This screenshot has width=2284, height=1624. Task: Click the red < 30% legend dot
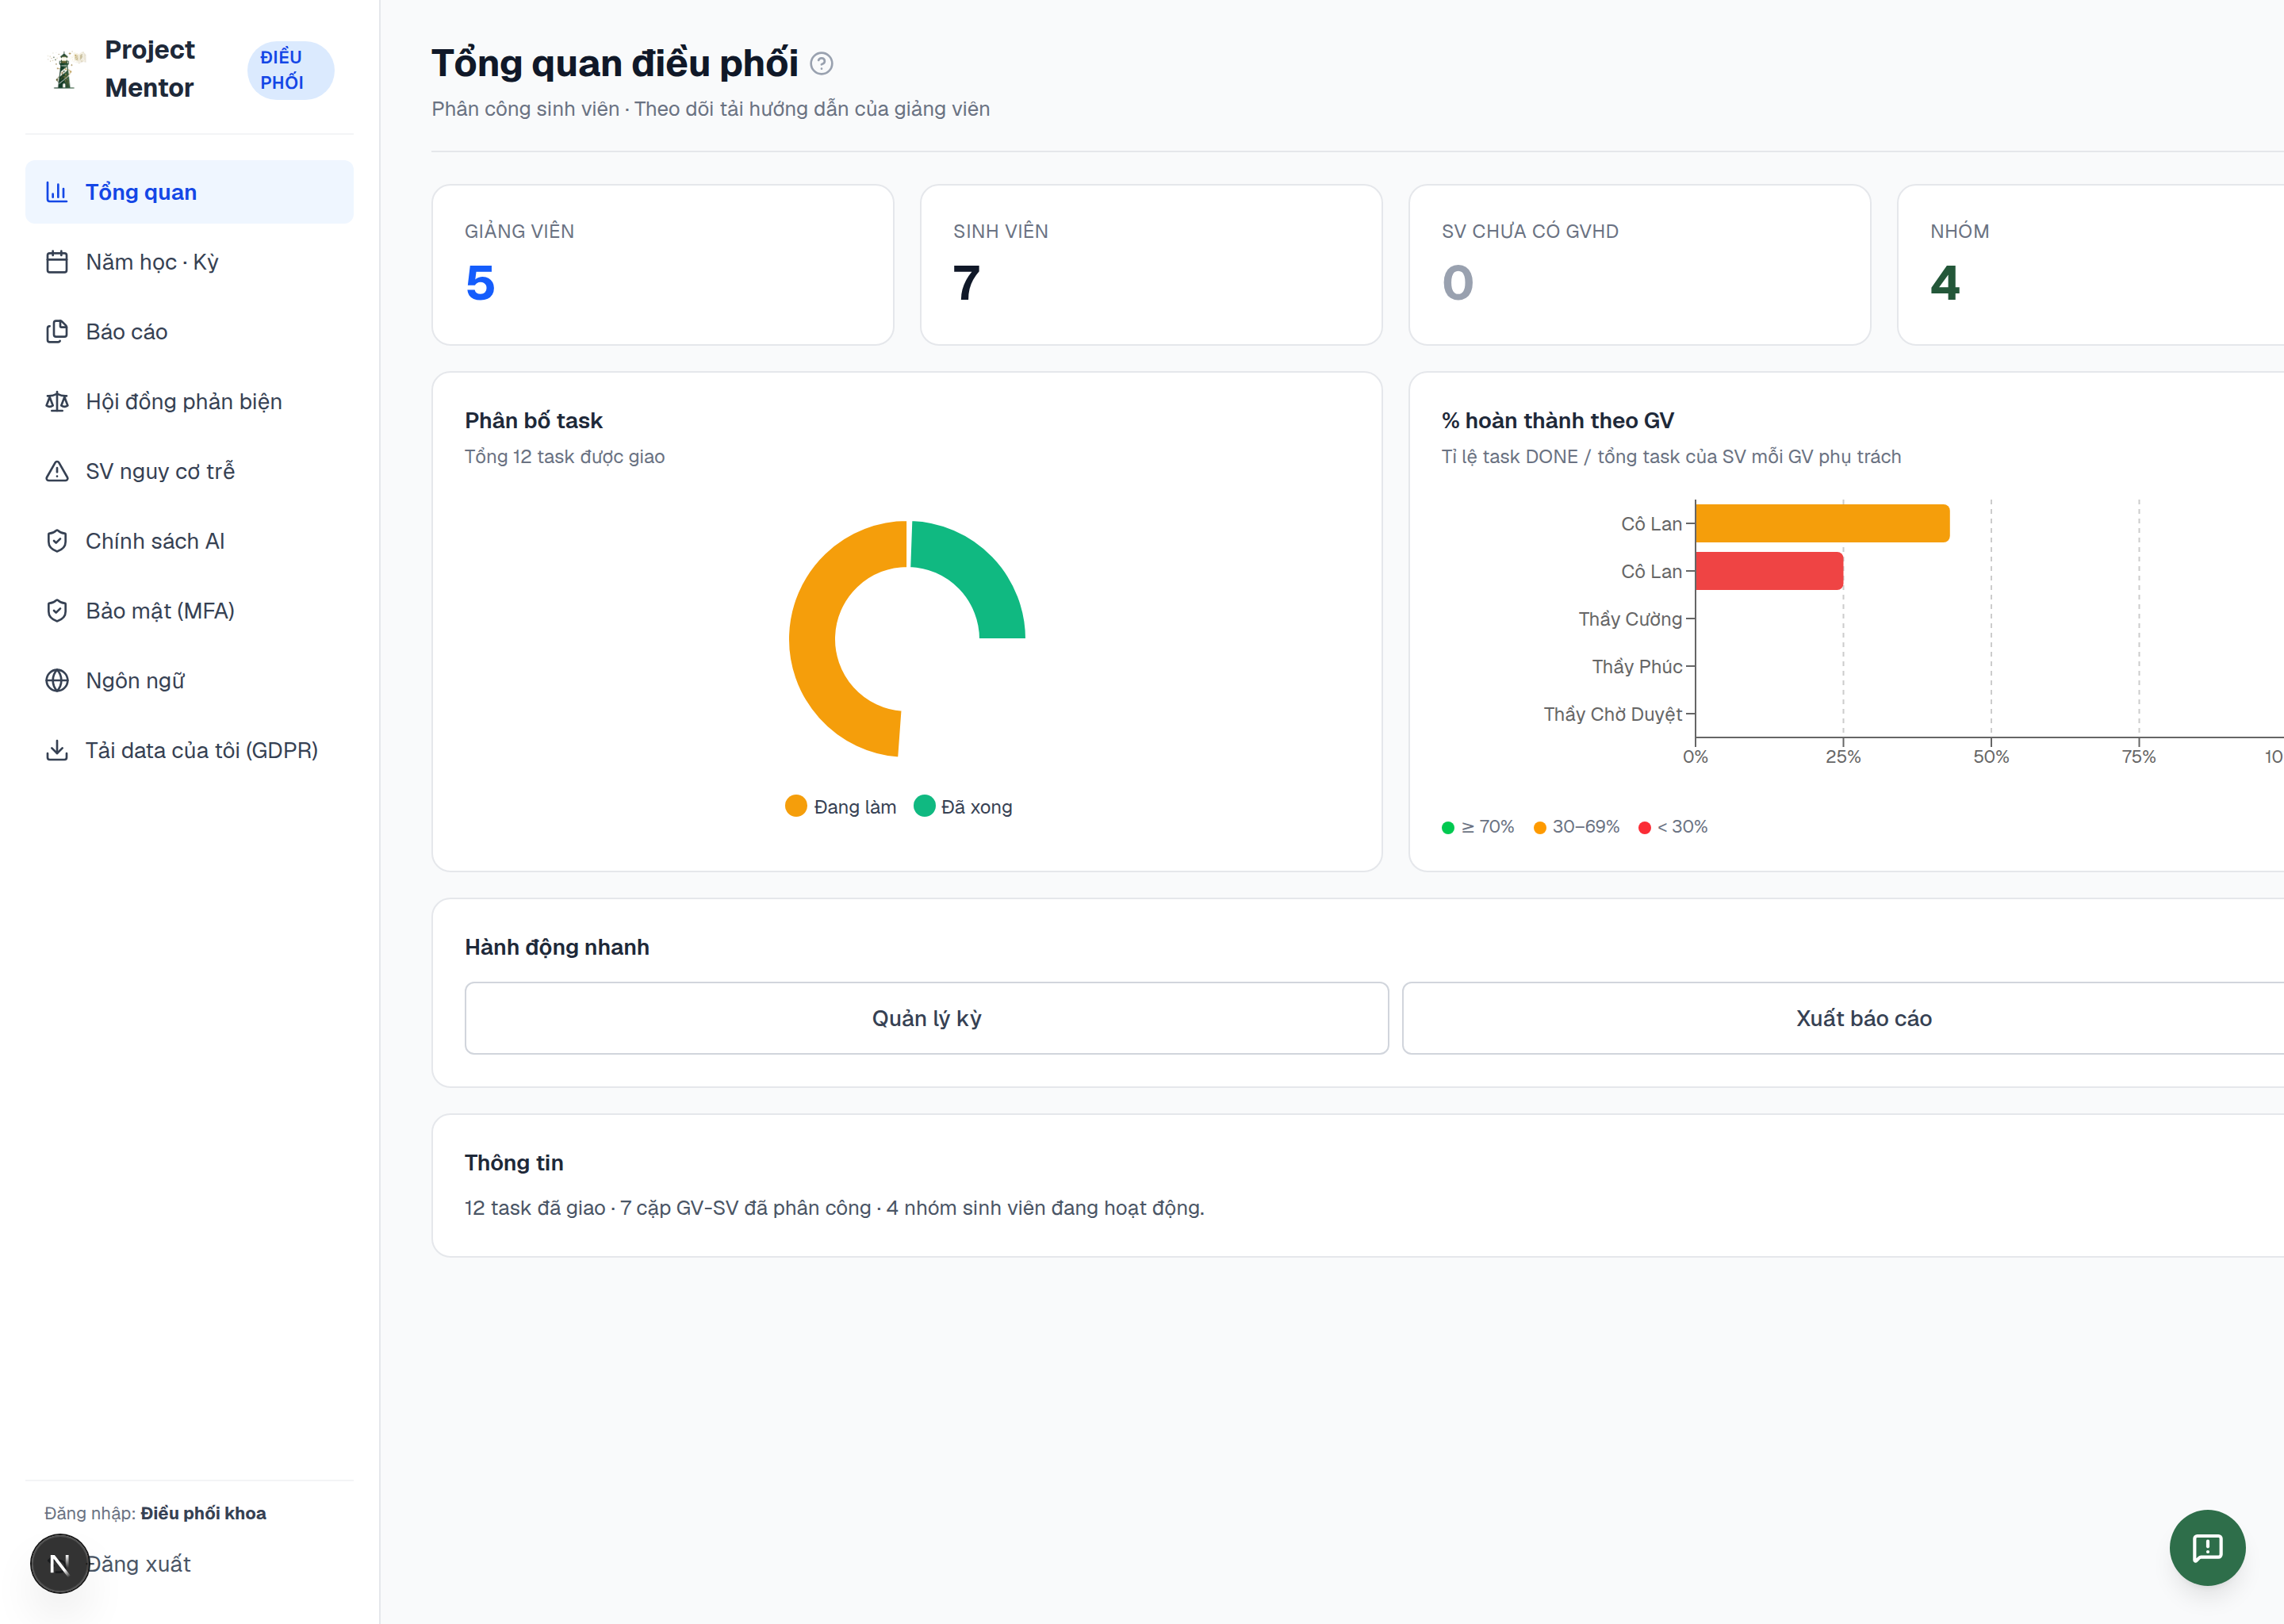1645,828
